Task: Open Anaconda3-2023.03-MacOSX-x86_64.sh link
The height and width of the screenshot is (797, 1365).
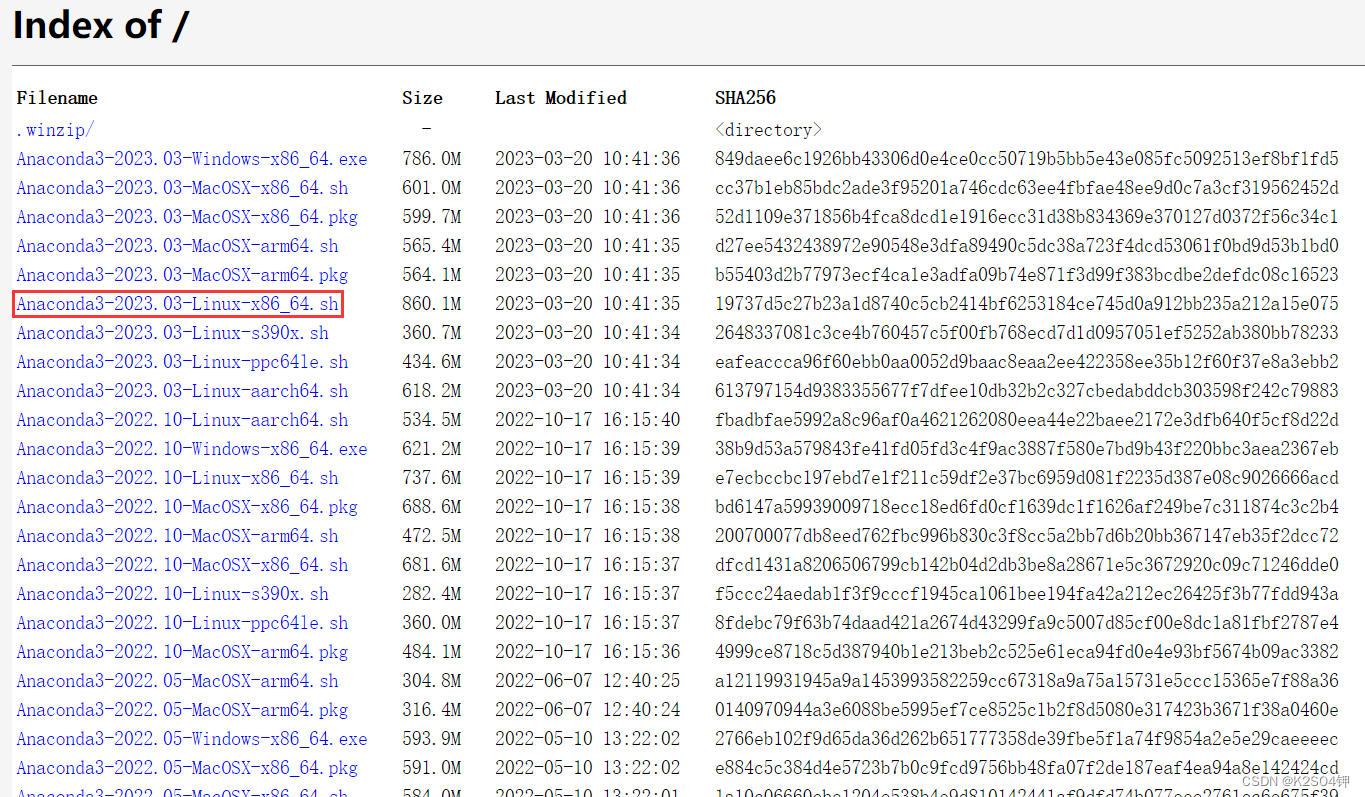Action: 182,188
